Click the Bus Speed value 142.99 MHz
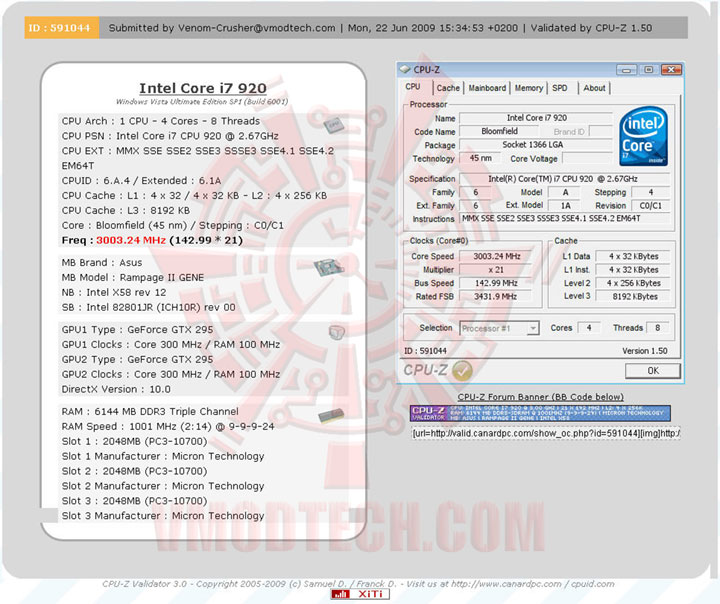Screen dimensions: 720x604 tap(496, 283)
